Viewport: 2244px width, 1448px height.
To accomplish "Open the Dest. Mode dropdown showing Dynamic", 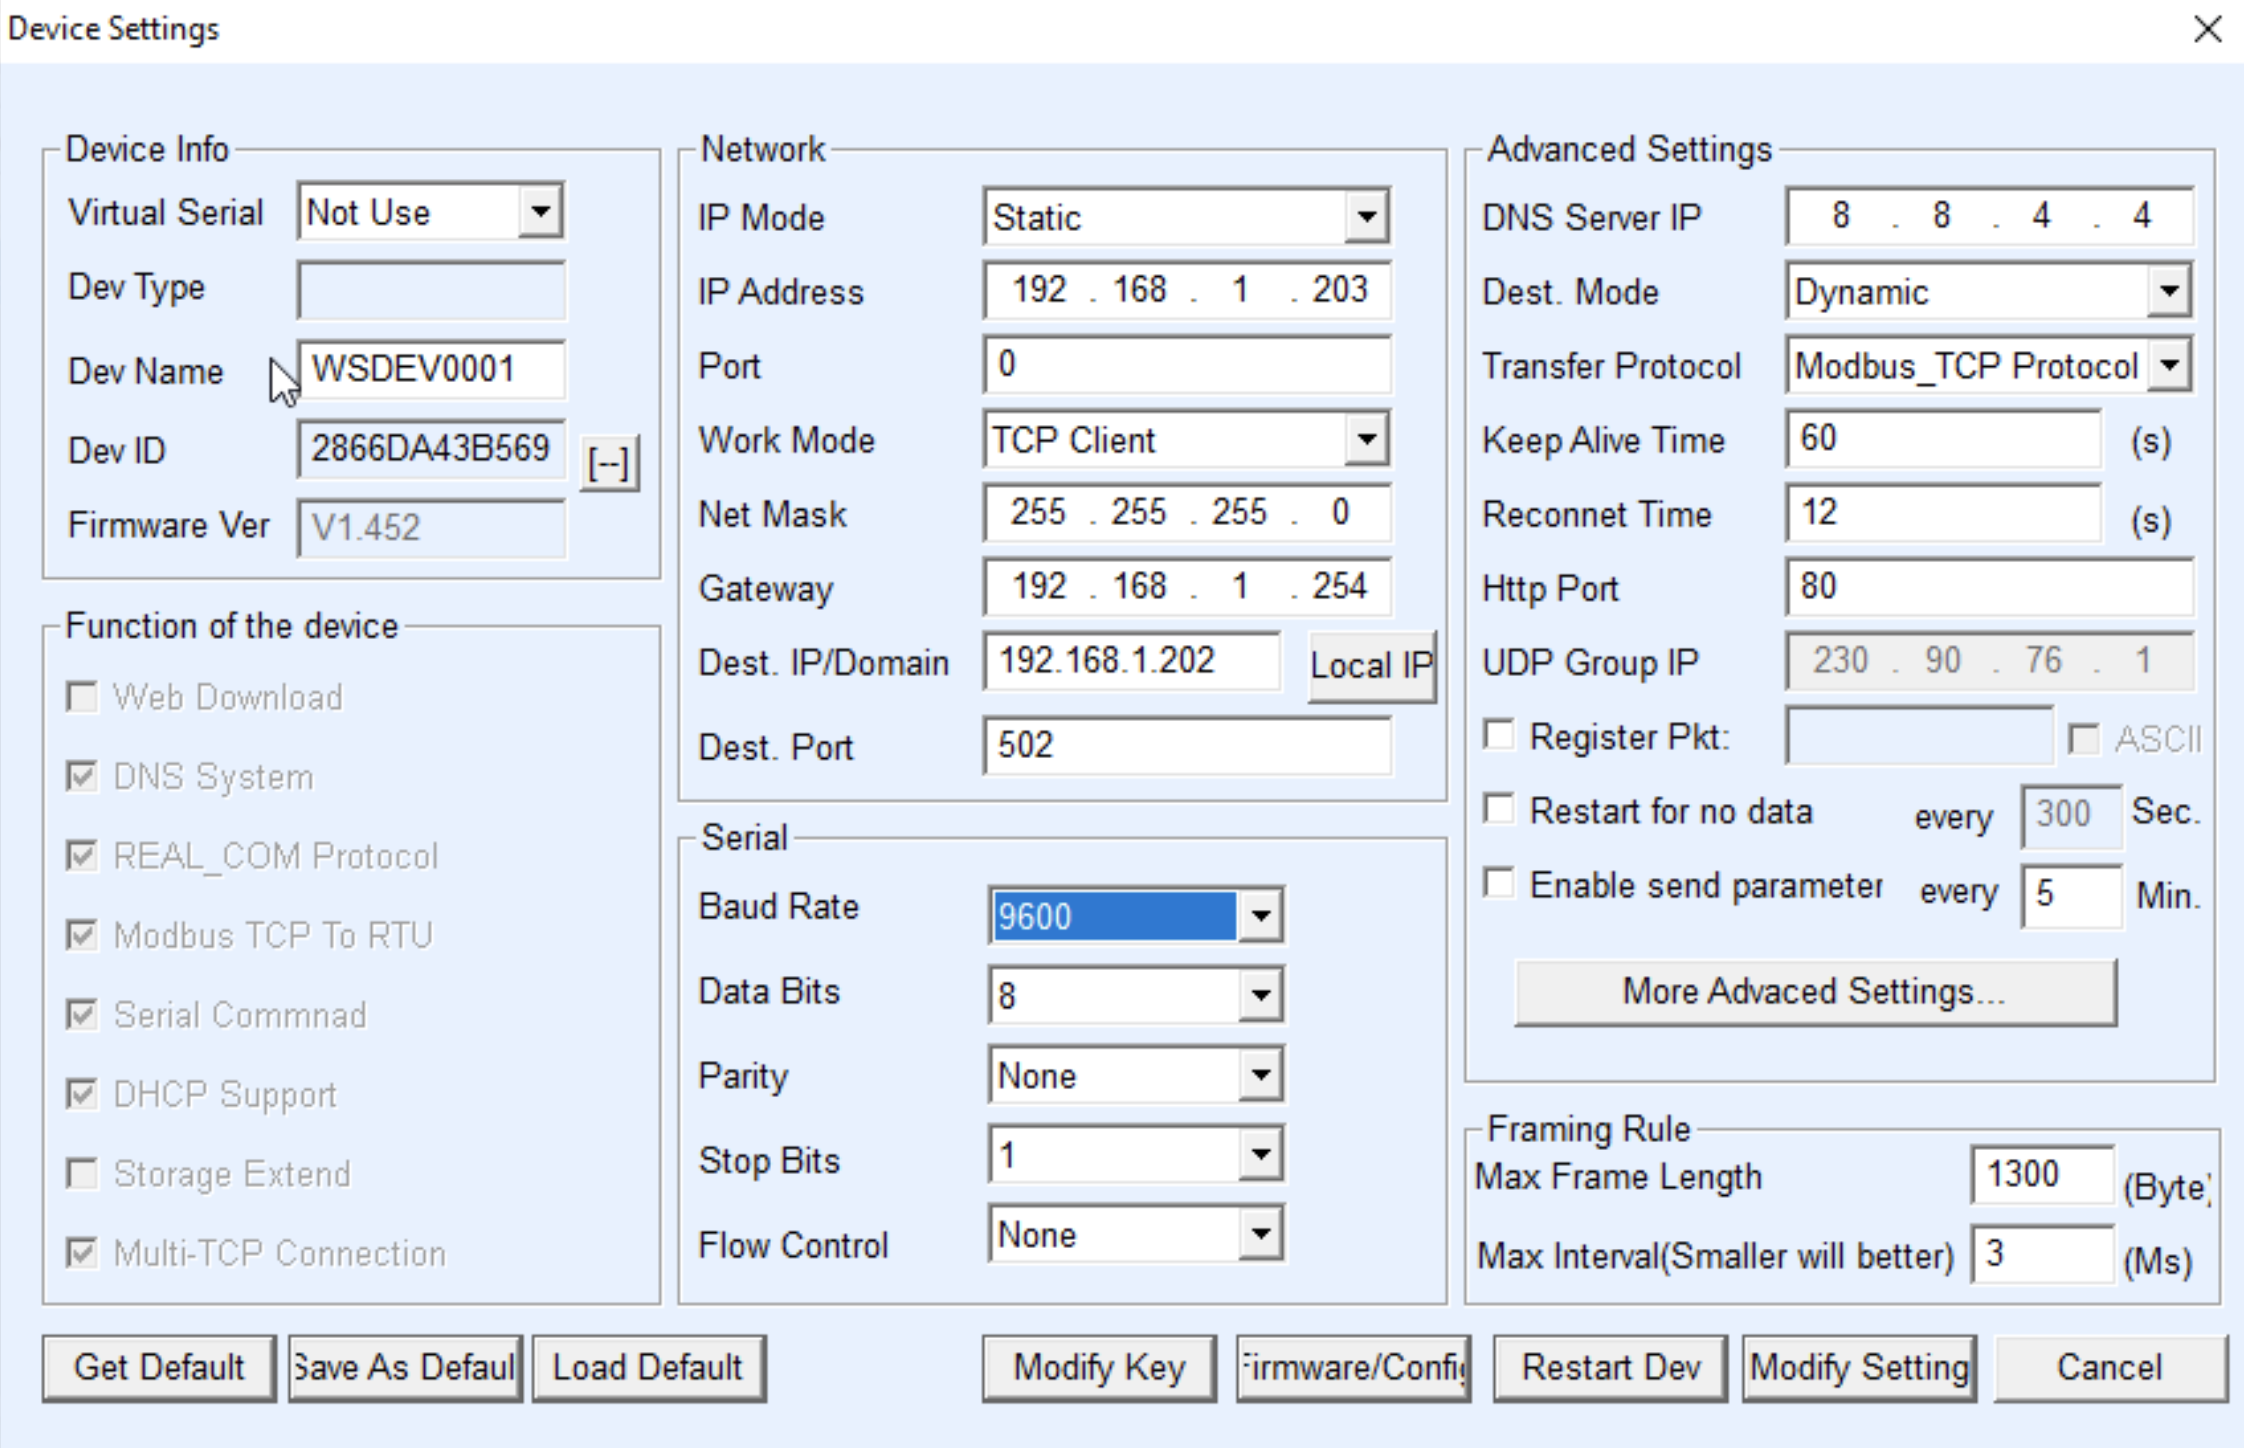I will pyautogui.click(x=2167, y=291).
